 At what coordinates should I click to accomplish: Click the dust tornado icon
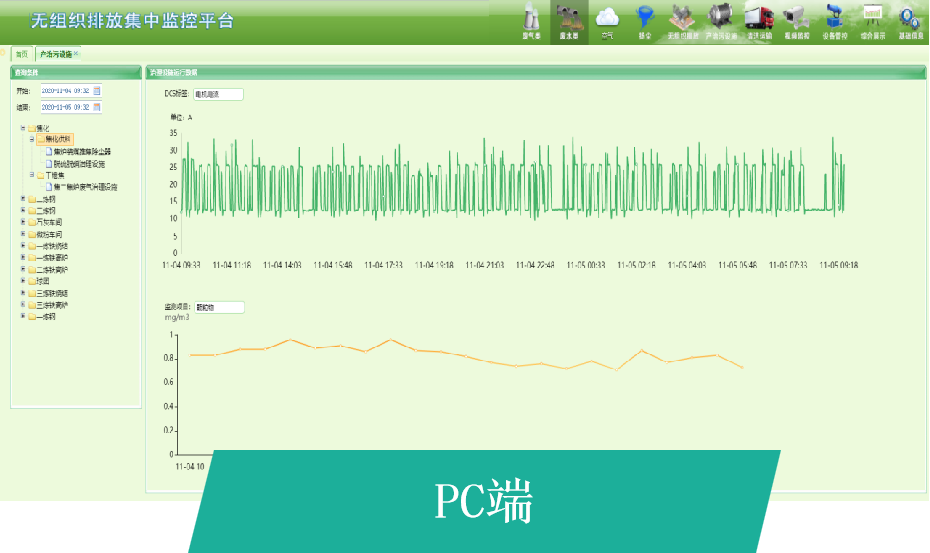[645, 20]
